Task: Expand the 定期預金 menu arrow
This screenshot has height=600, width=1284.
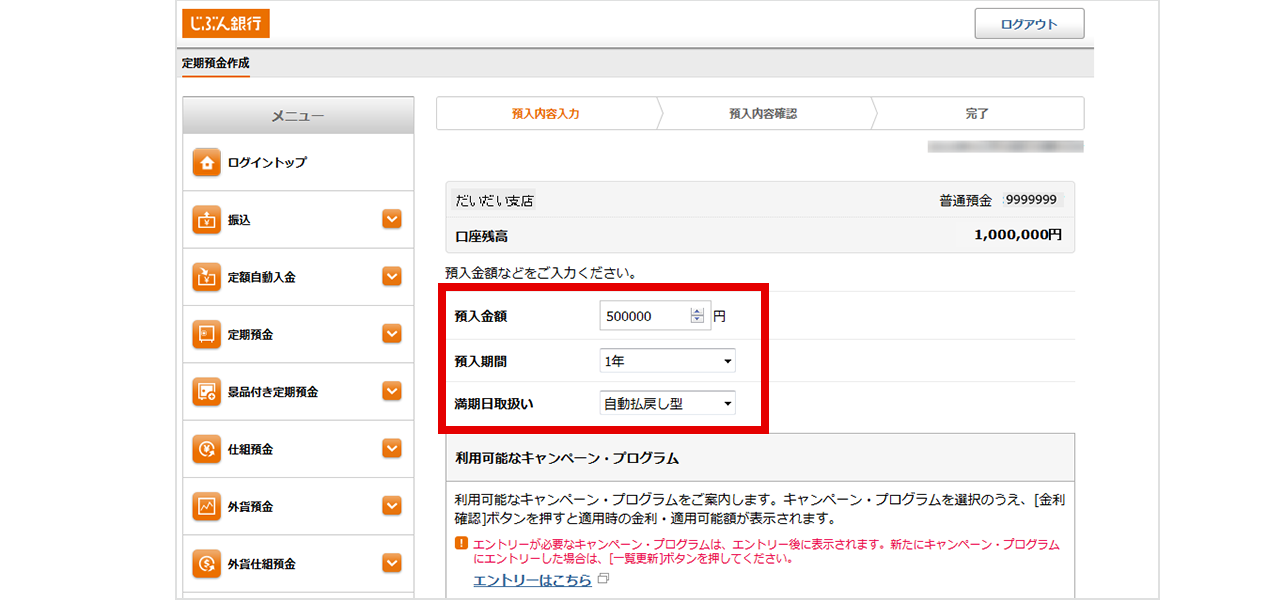Action: pyautogui.click(x=392, y=334)
